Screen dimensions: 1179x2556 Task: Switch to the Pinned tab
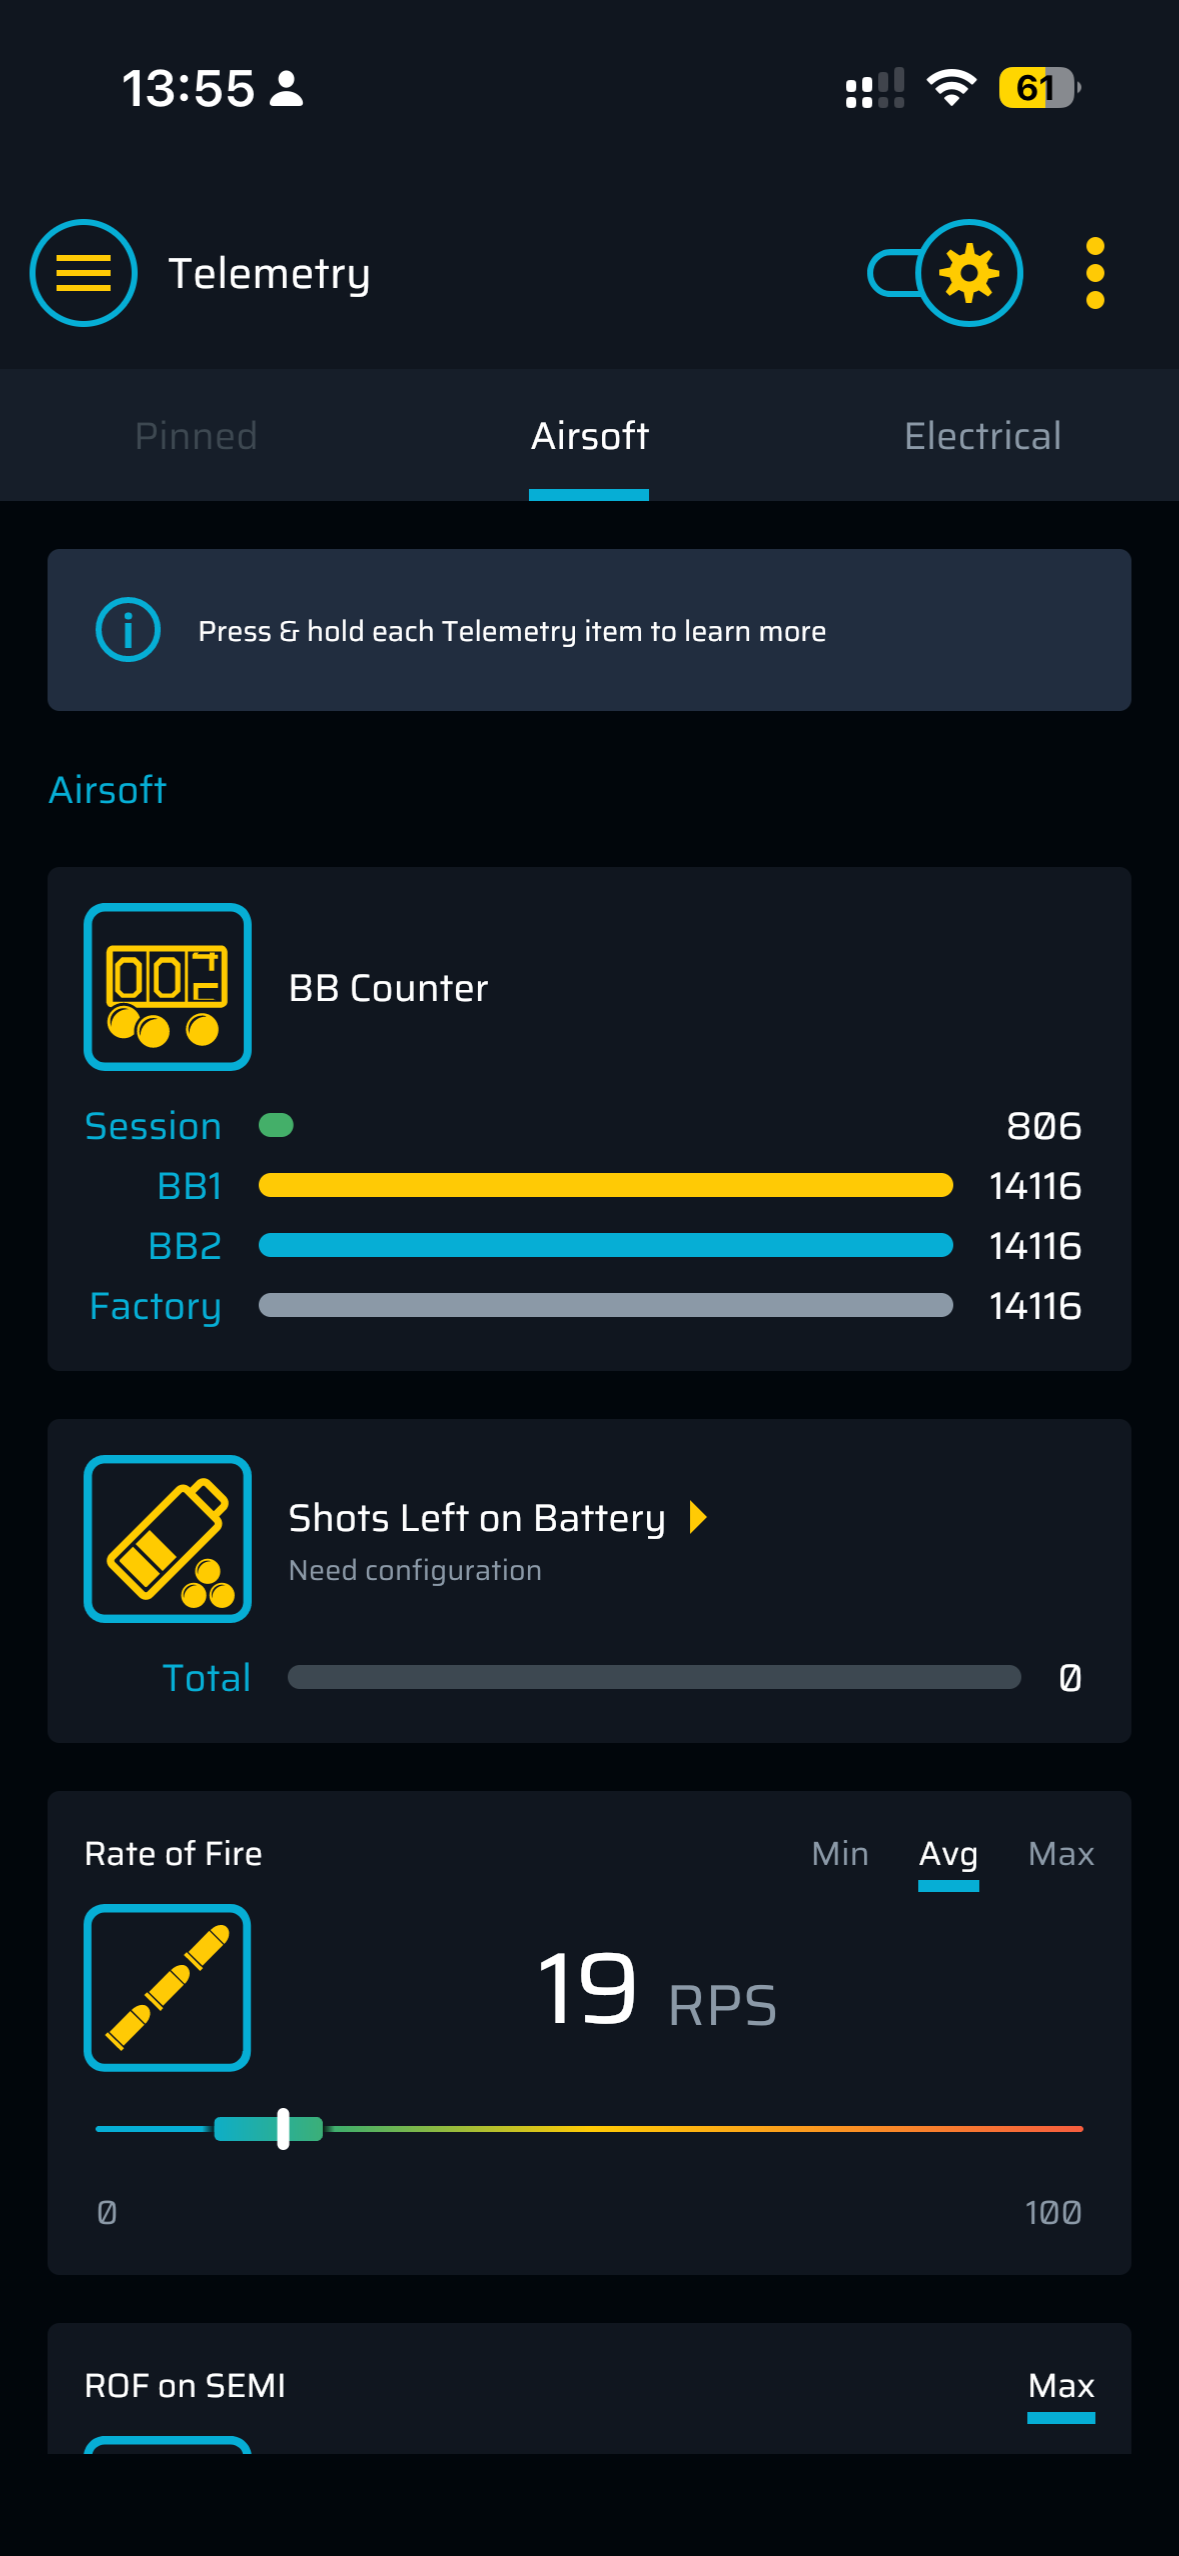coord(196,436)
